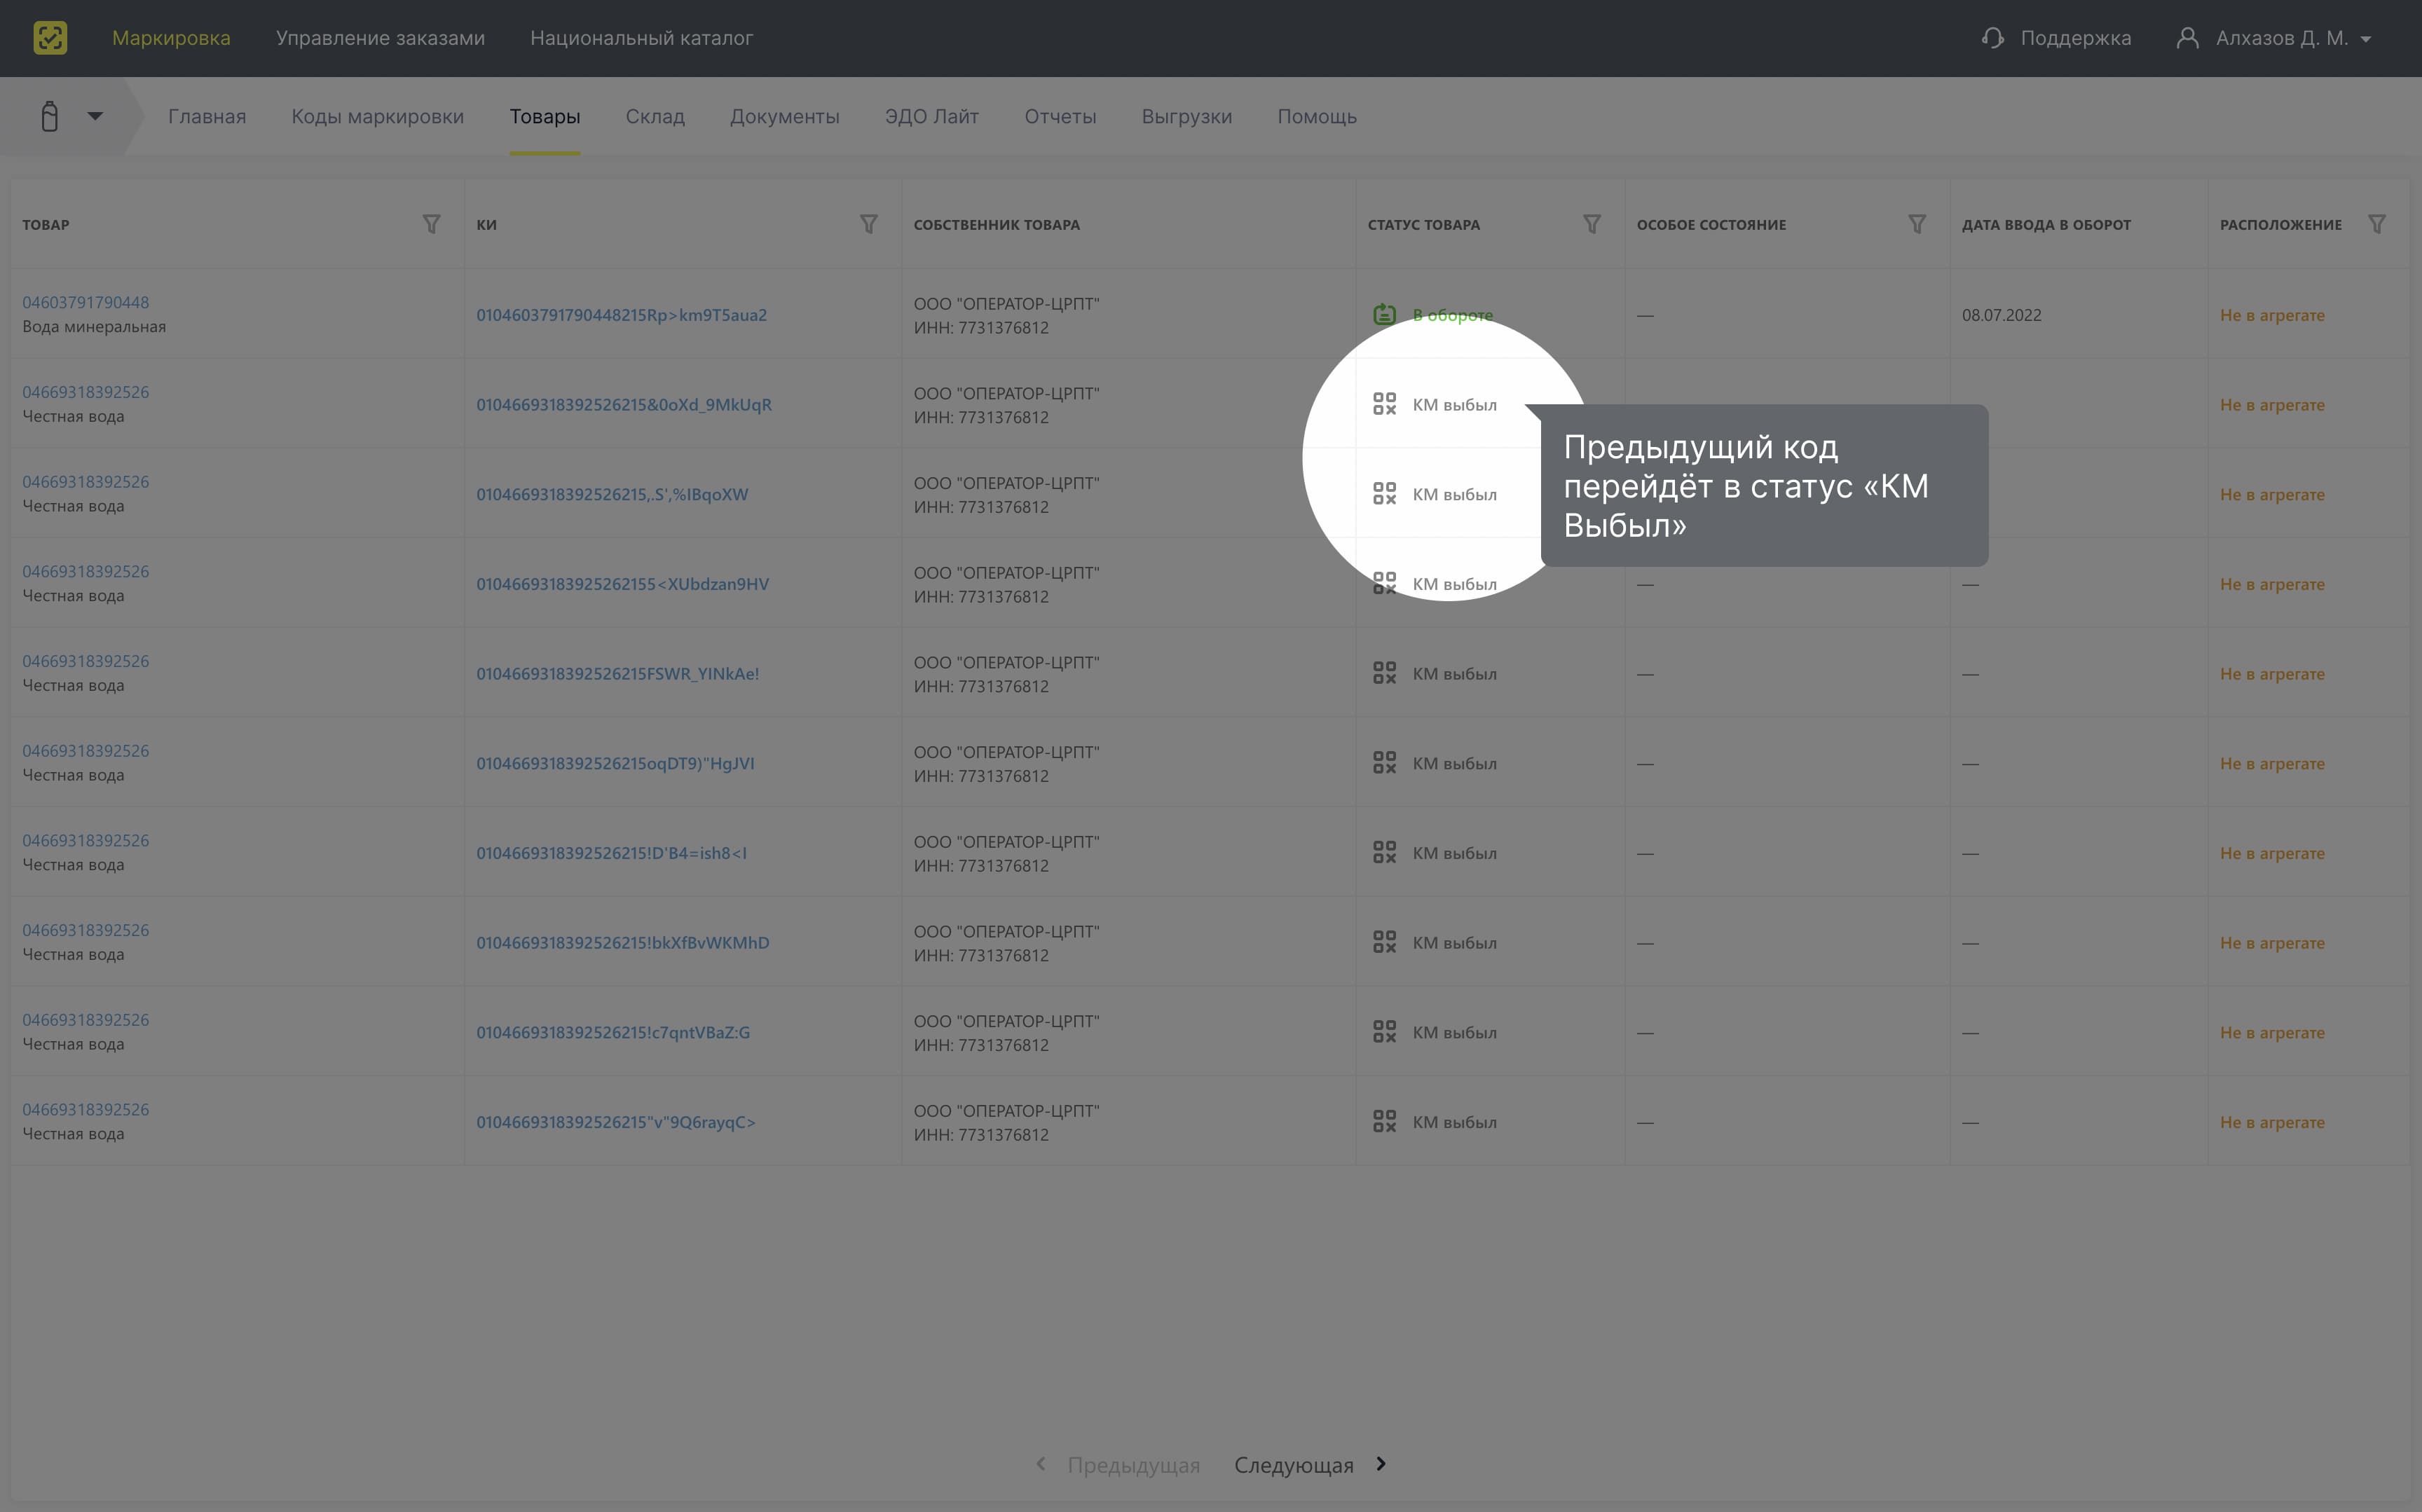
Task: Click date 08.07.2022 cell
Action: click(x=2001, y=315)
